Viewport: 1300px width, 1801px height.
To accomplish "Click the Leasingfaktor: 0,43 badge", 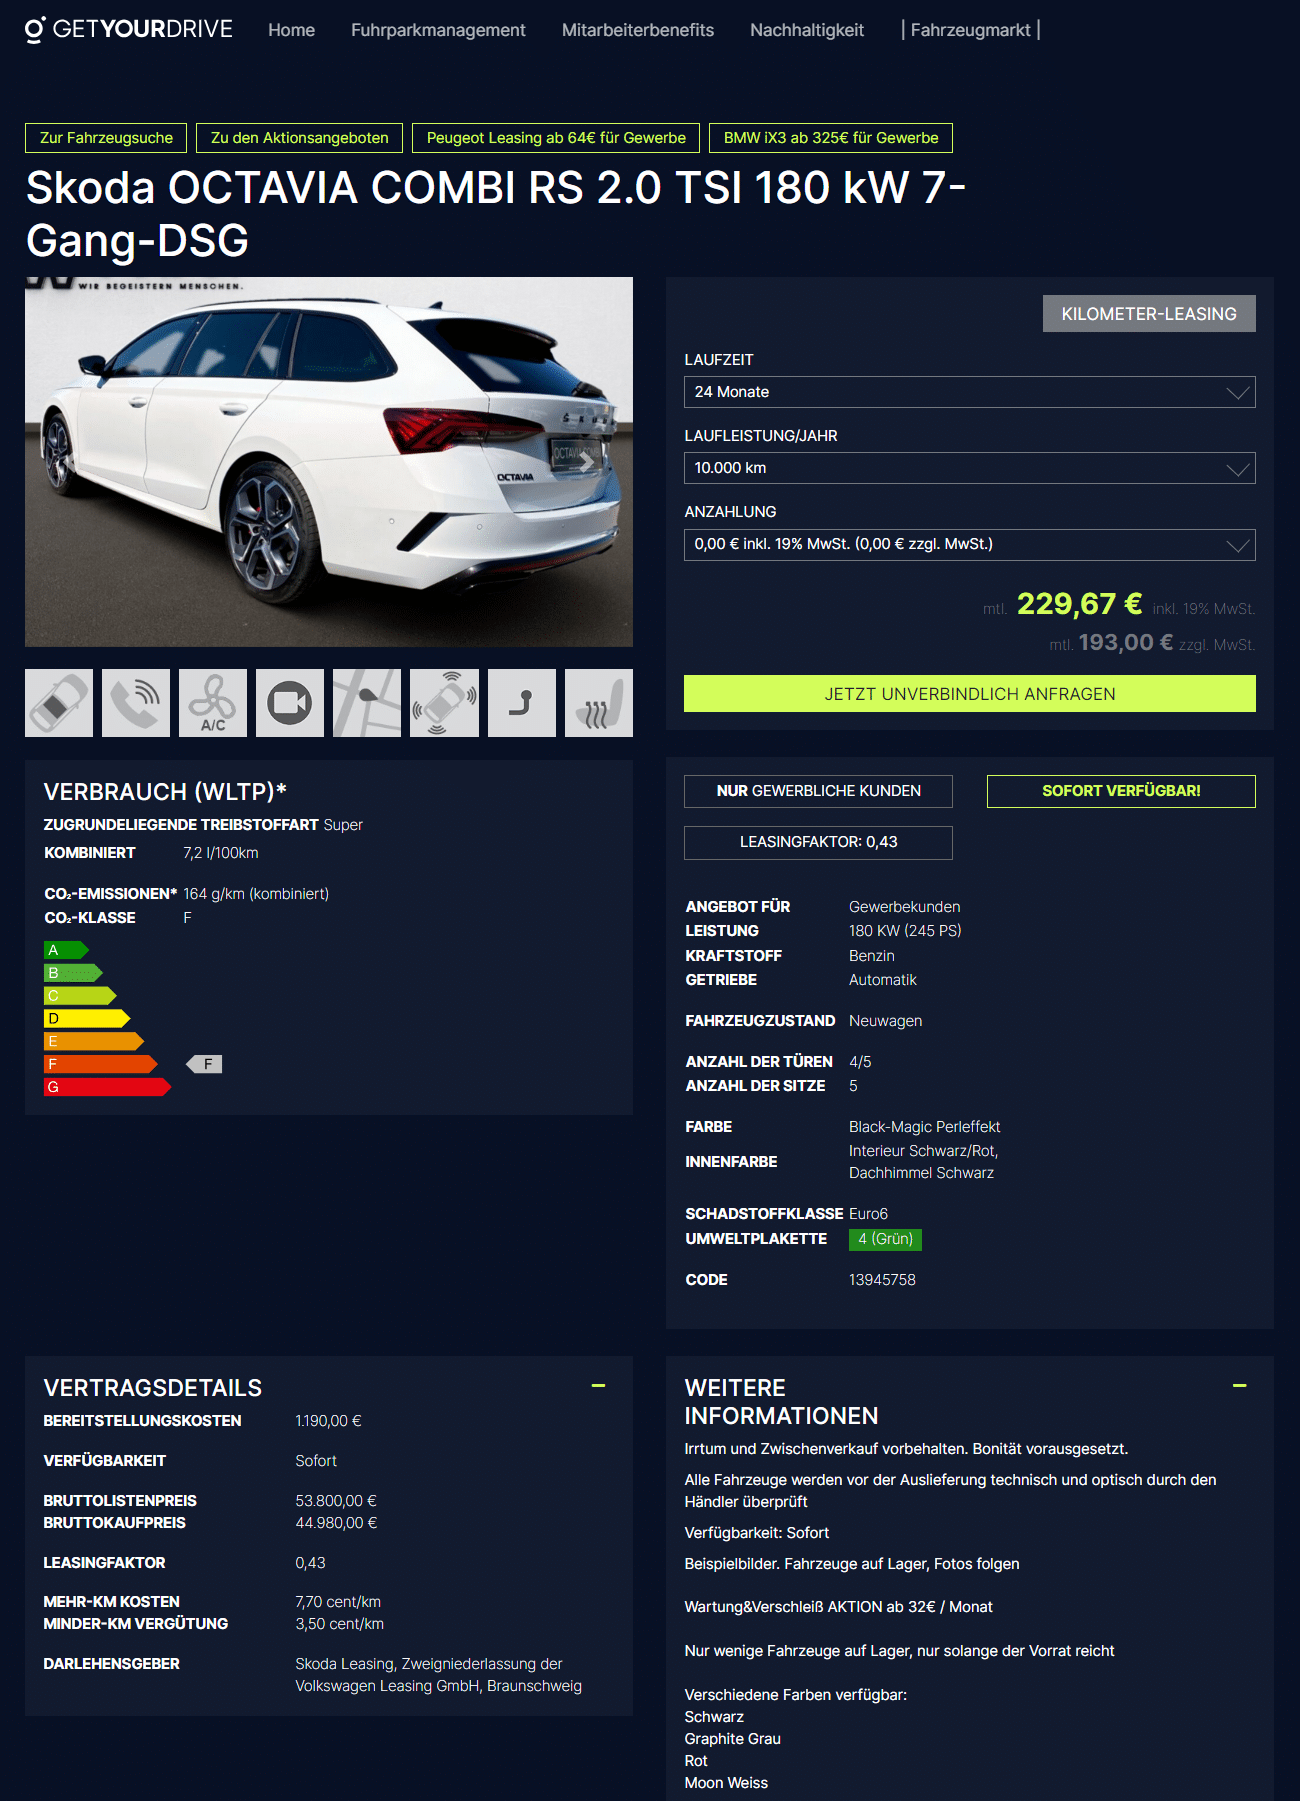I will (818, 842).
